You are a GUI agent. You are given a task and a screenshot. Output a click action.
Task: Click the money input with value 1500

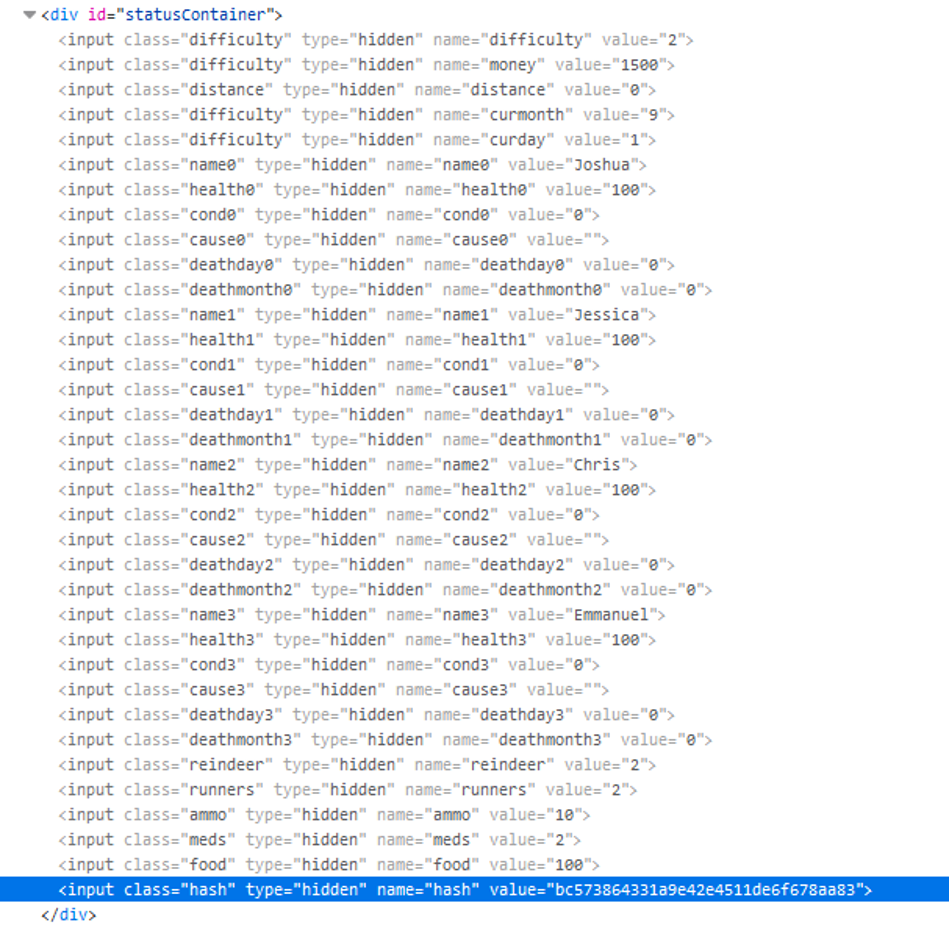[366, 65]
